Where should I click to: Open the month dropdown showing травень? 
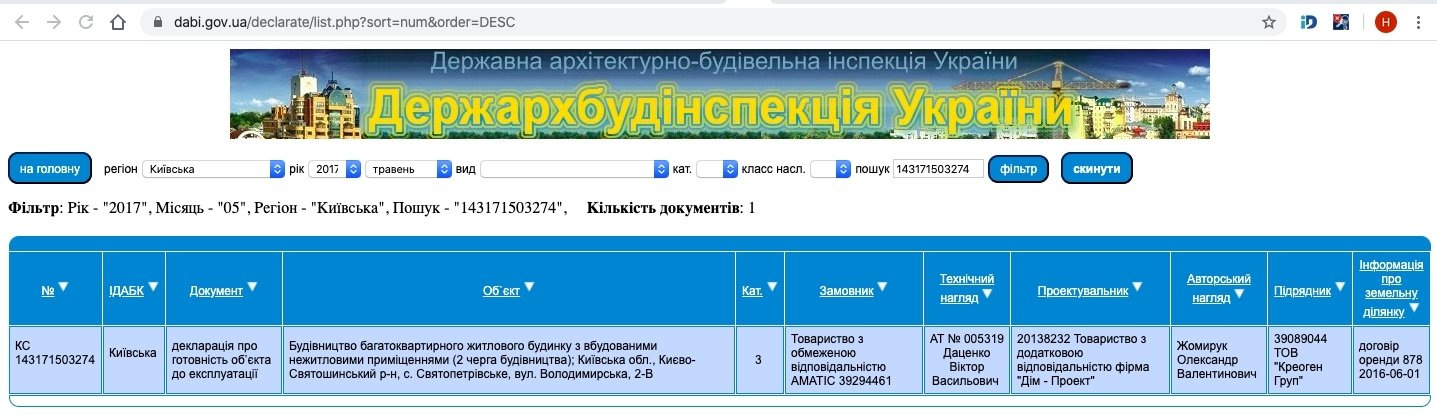(x=408, y=169)
